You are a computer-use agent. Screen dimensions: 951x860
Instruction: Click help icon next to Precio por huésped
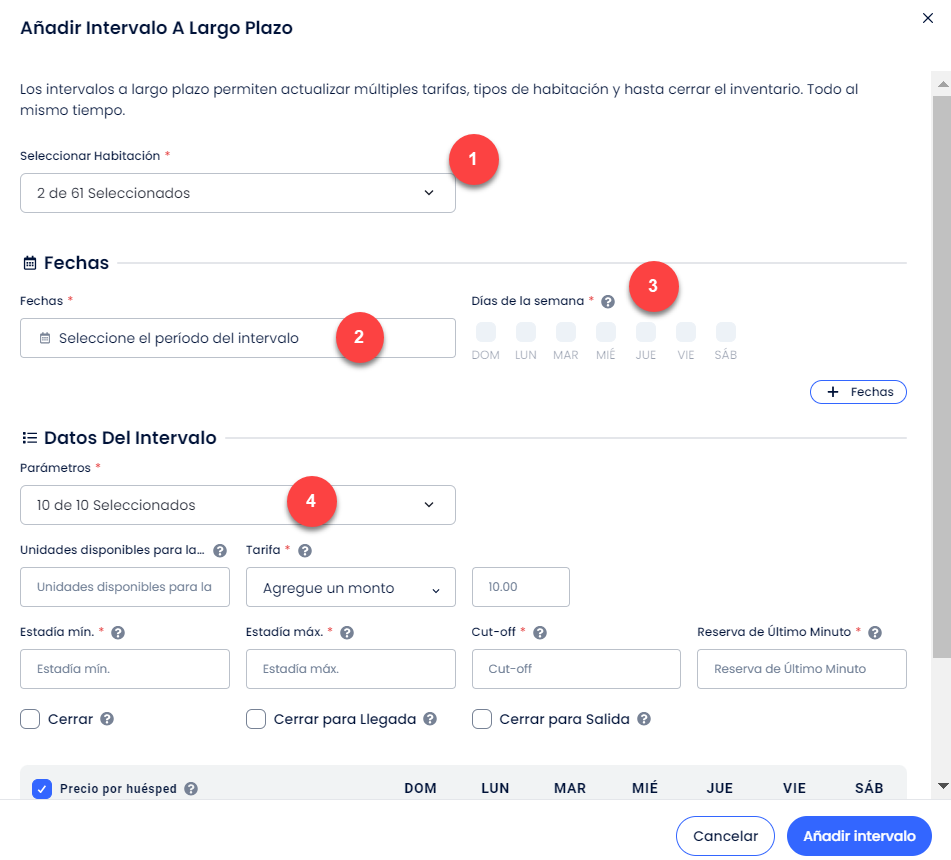191,789
